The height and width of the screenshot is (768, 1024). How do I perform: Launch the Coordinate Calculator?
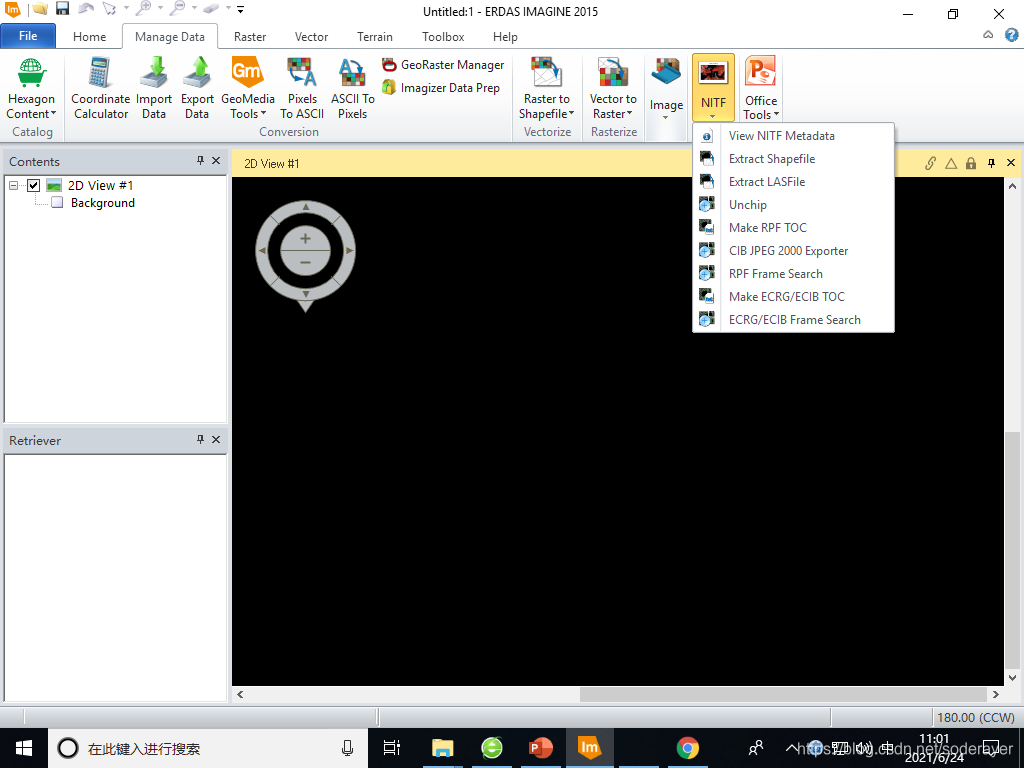click(x=101, y=89)
